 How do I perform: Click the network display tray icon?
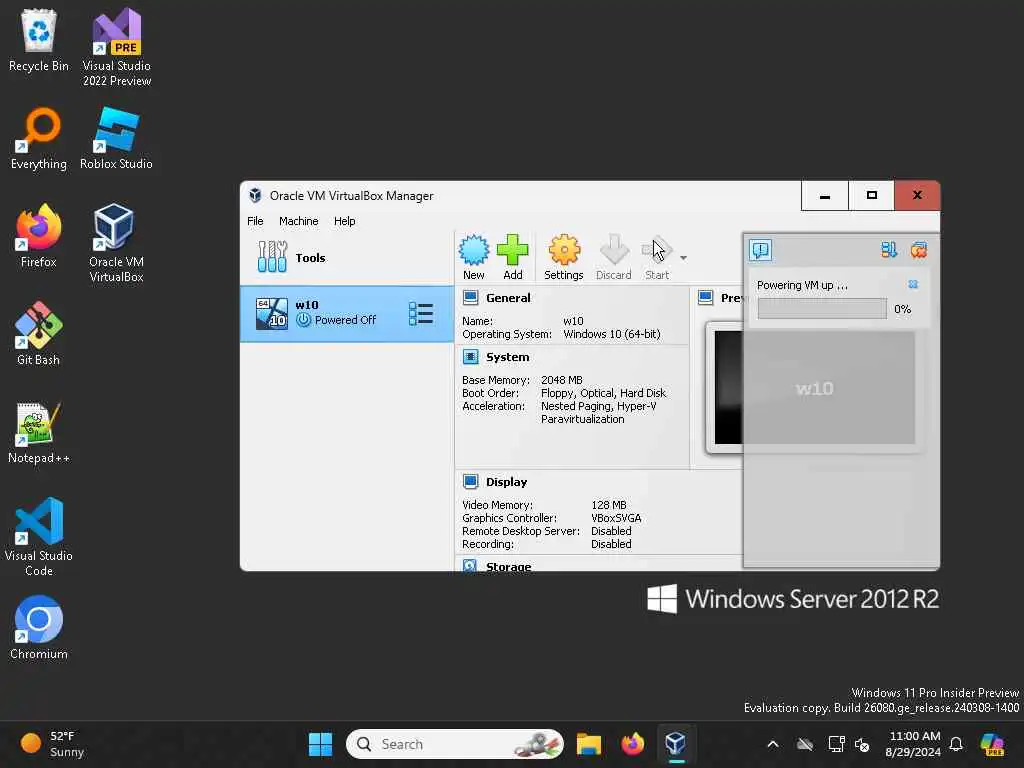836,744
